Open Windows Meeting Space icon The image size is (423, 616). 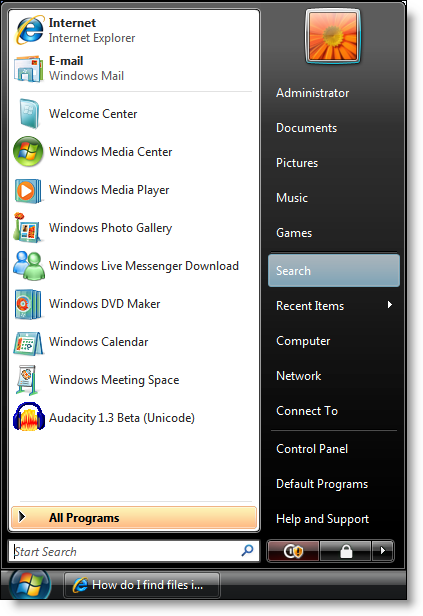[27, 380]
